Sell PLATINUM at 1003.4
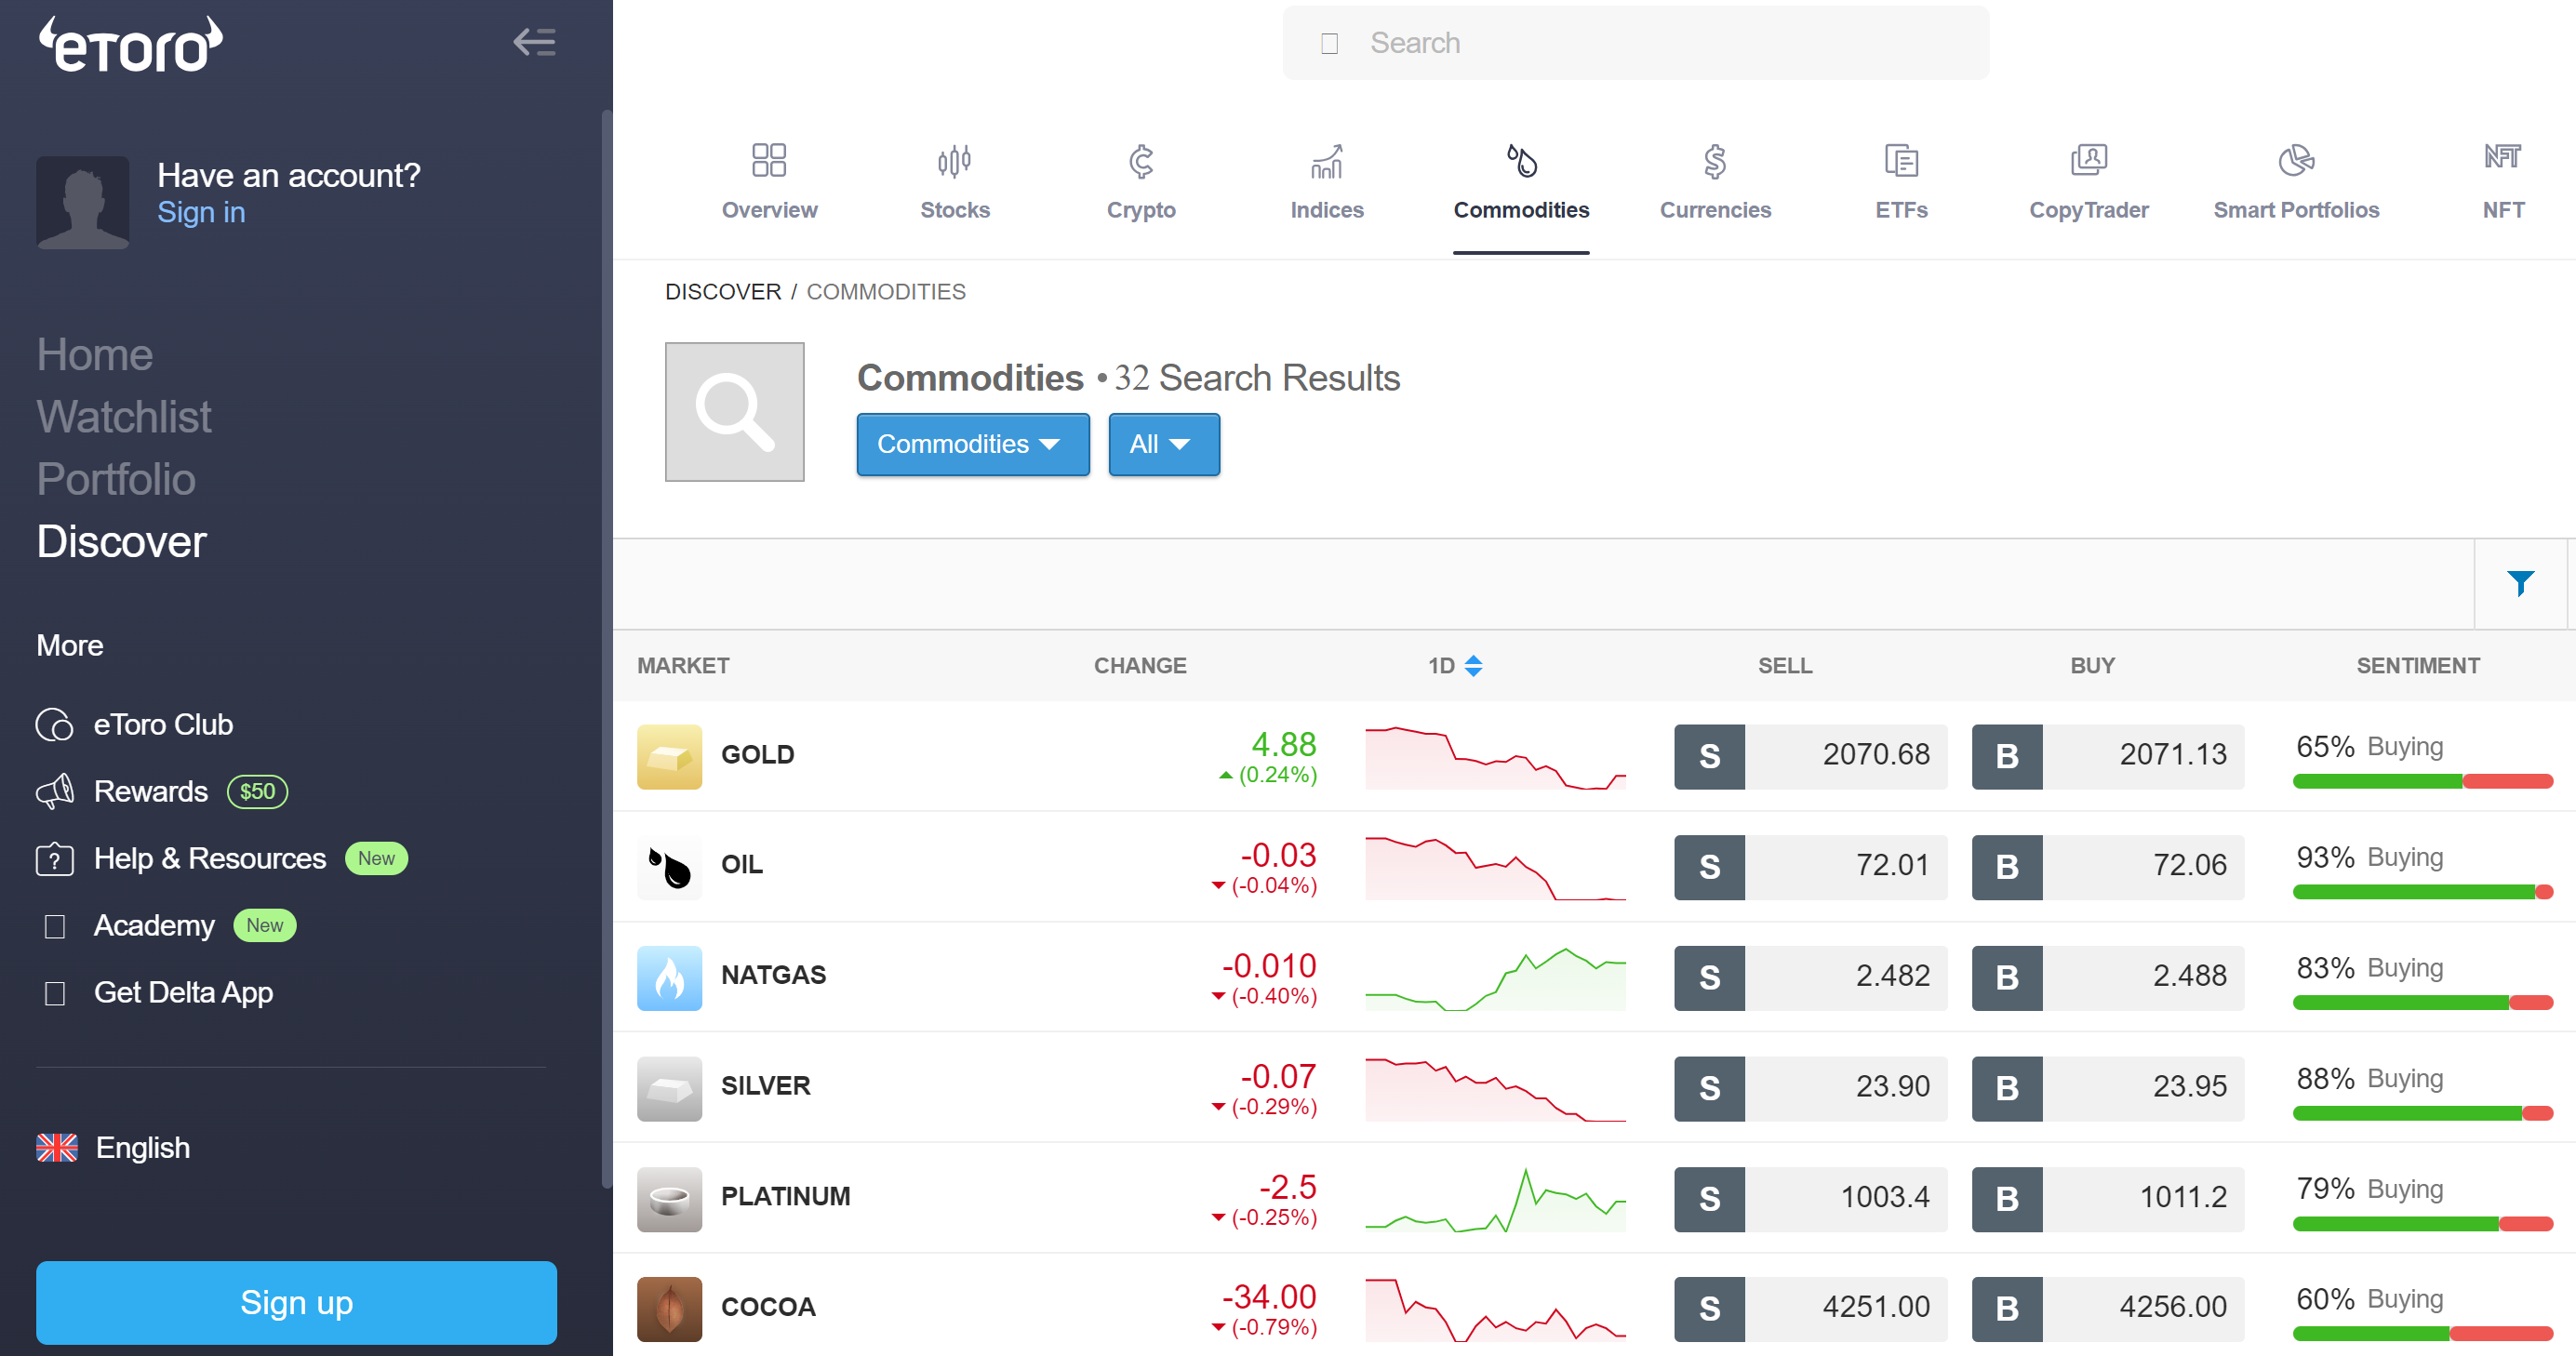This screenshot has height=1356, width=2576. (x=1810, y=1198)
